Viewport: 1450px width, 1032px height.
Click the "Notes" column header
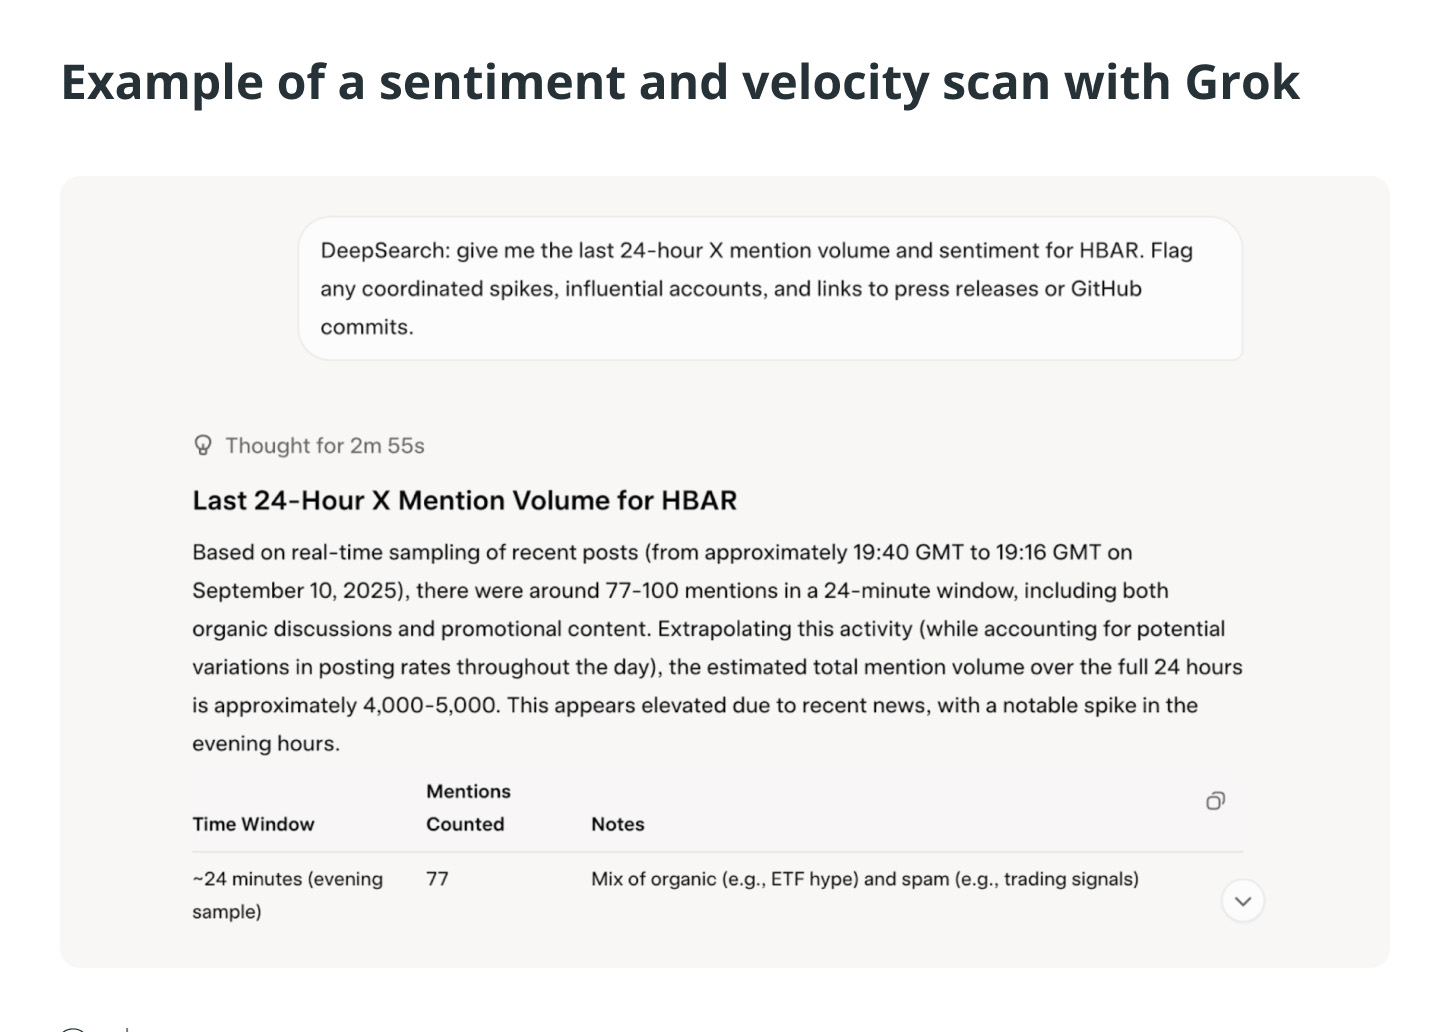point(617,824)
